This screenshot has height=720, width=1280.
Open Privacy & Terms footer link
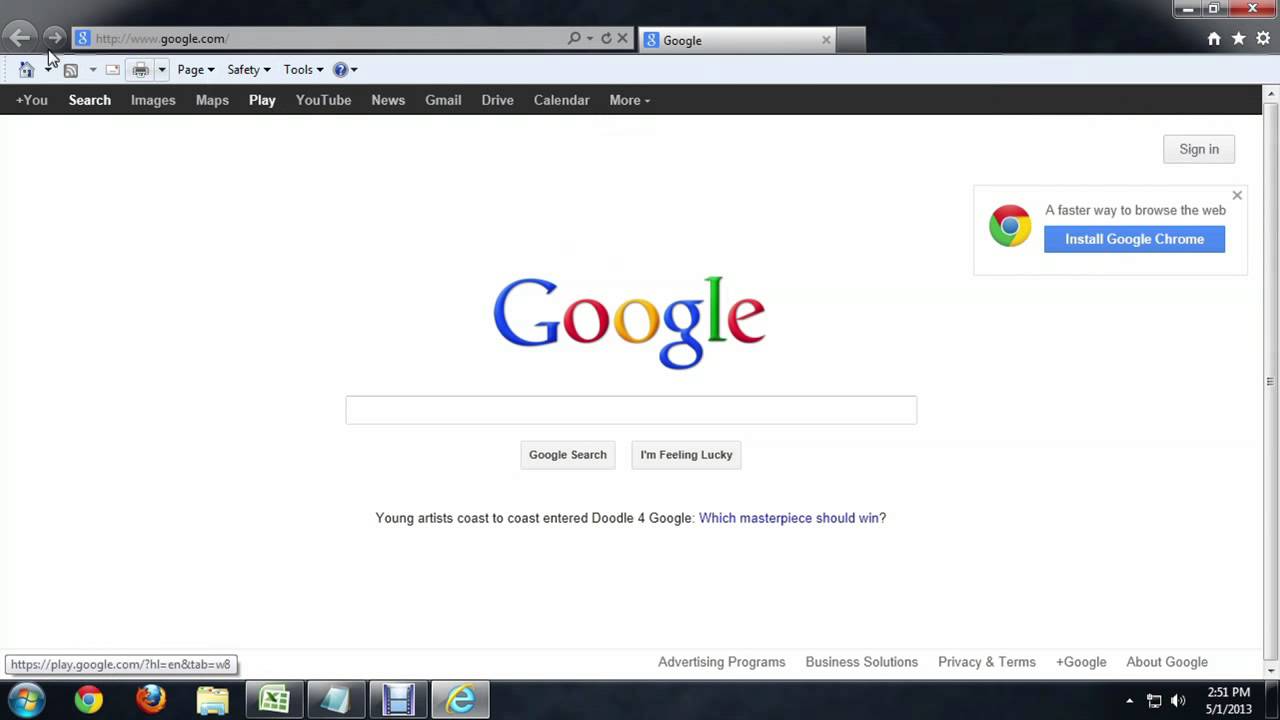tap(987, 662)
